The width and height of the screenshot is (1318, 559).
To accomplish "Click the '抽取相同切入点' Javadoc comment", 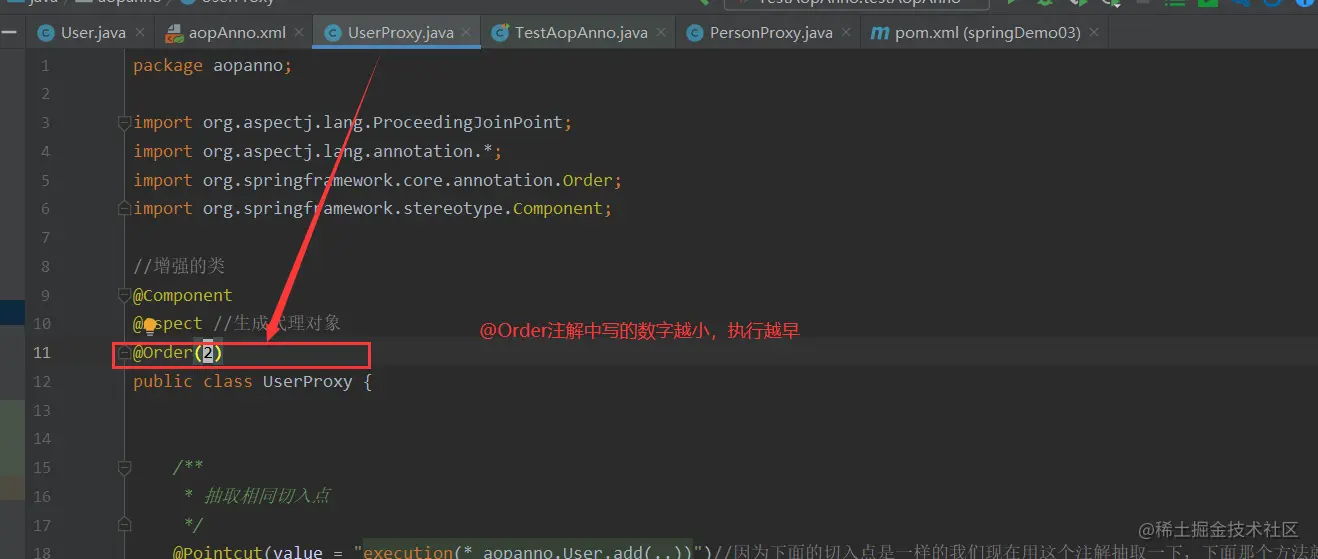I will pyautogui.click(x=267, y=496).
